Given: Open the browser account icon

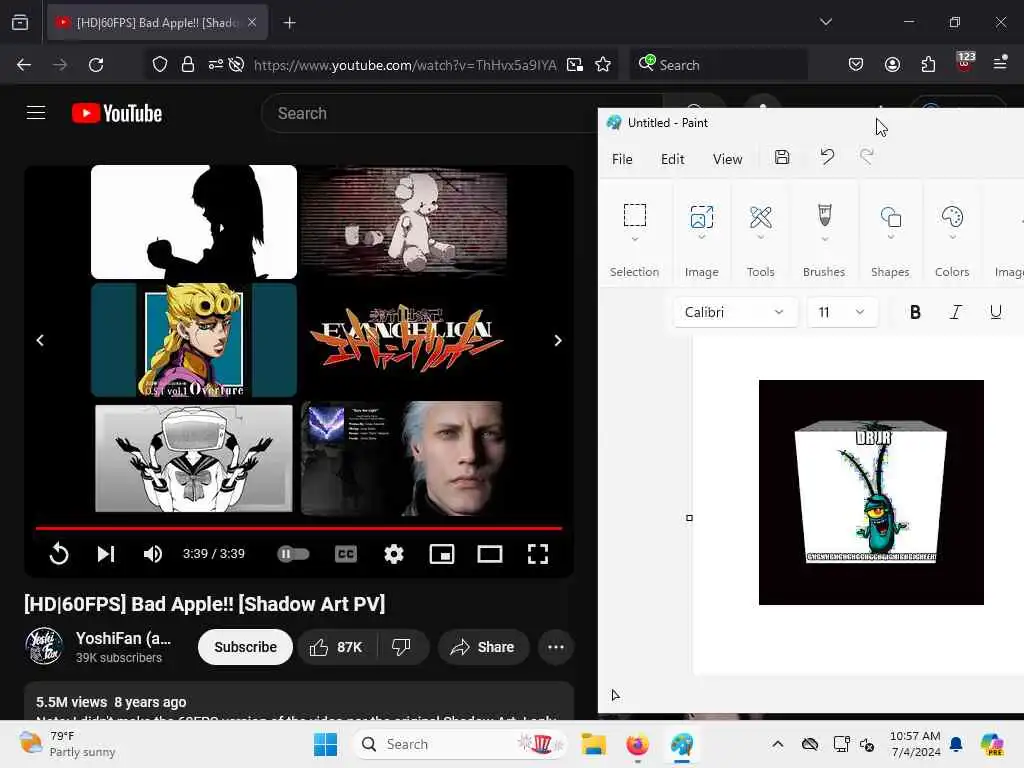Looking at the screenshot, I should [892, 64].
